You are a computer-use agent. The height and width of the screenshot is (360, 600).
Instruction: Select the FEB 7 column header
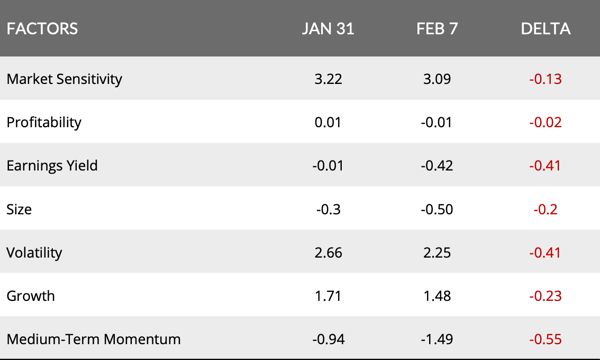pyautogui.click(x=437, y=29)
